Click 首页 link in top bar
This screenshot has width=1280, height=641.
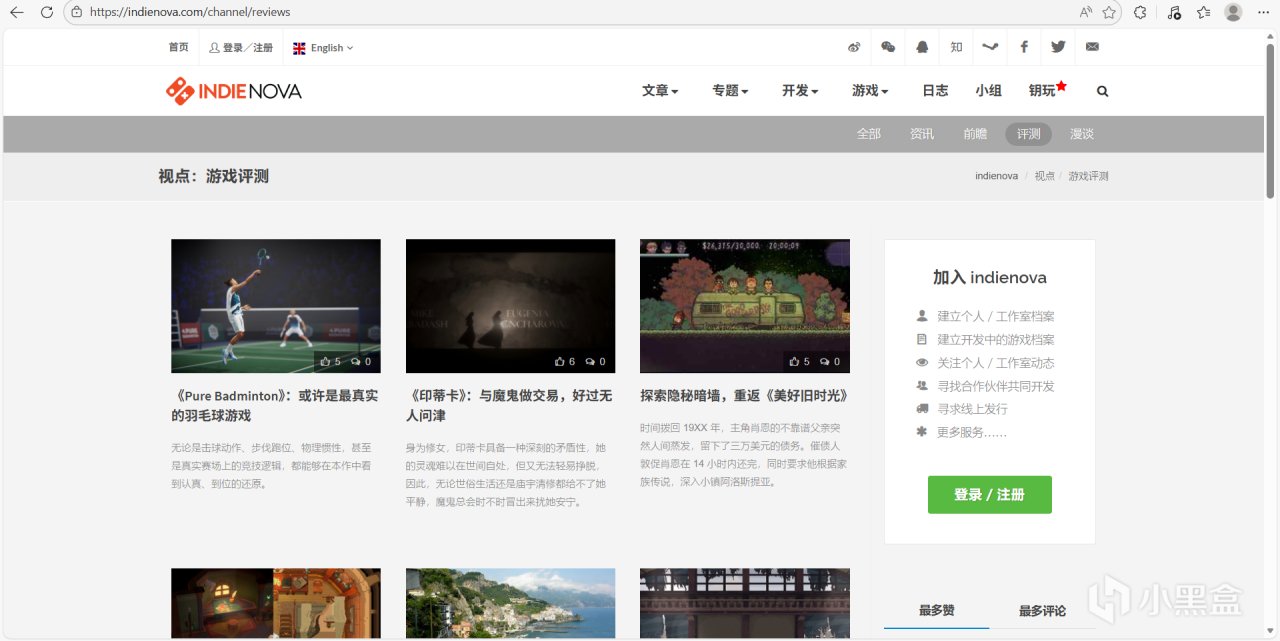pyautogui.click(x=178, y=47)
